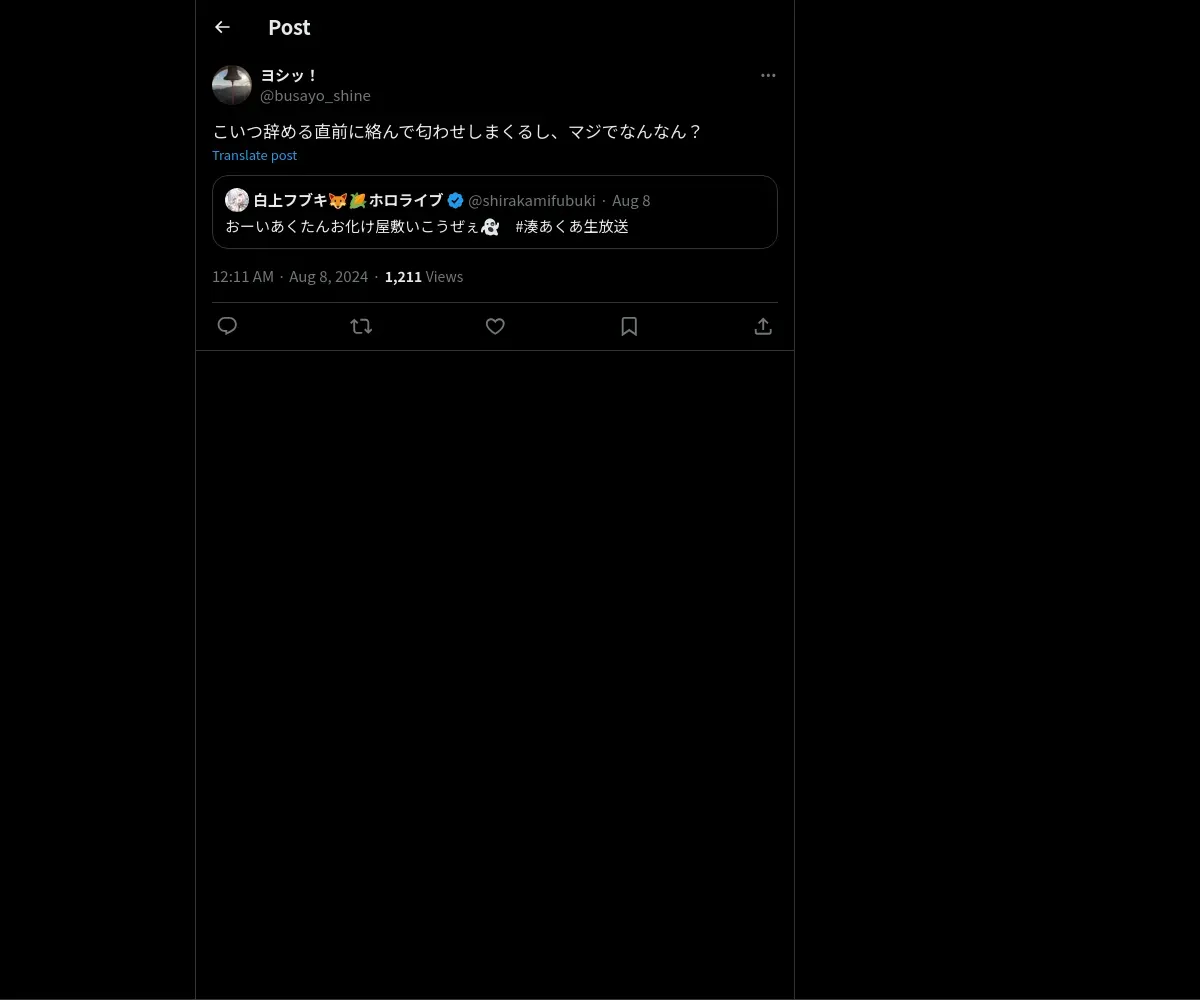Open the three-dot more options menu

click(x=768, y=75)
